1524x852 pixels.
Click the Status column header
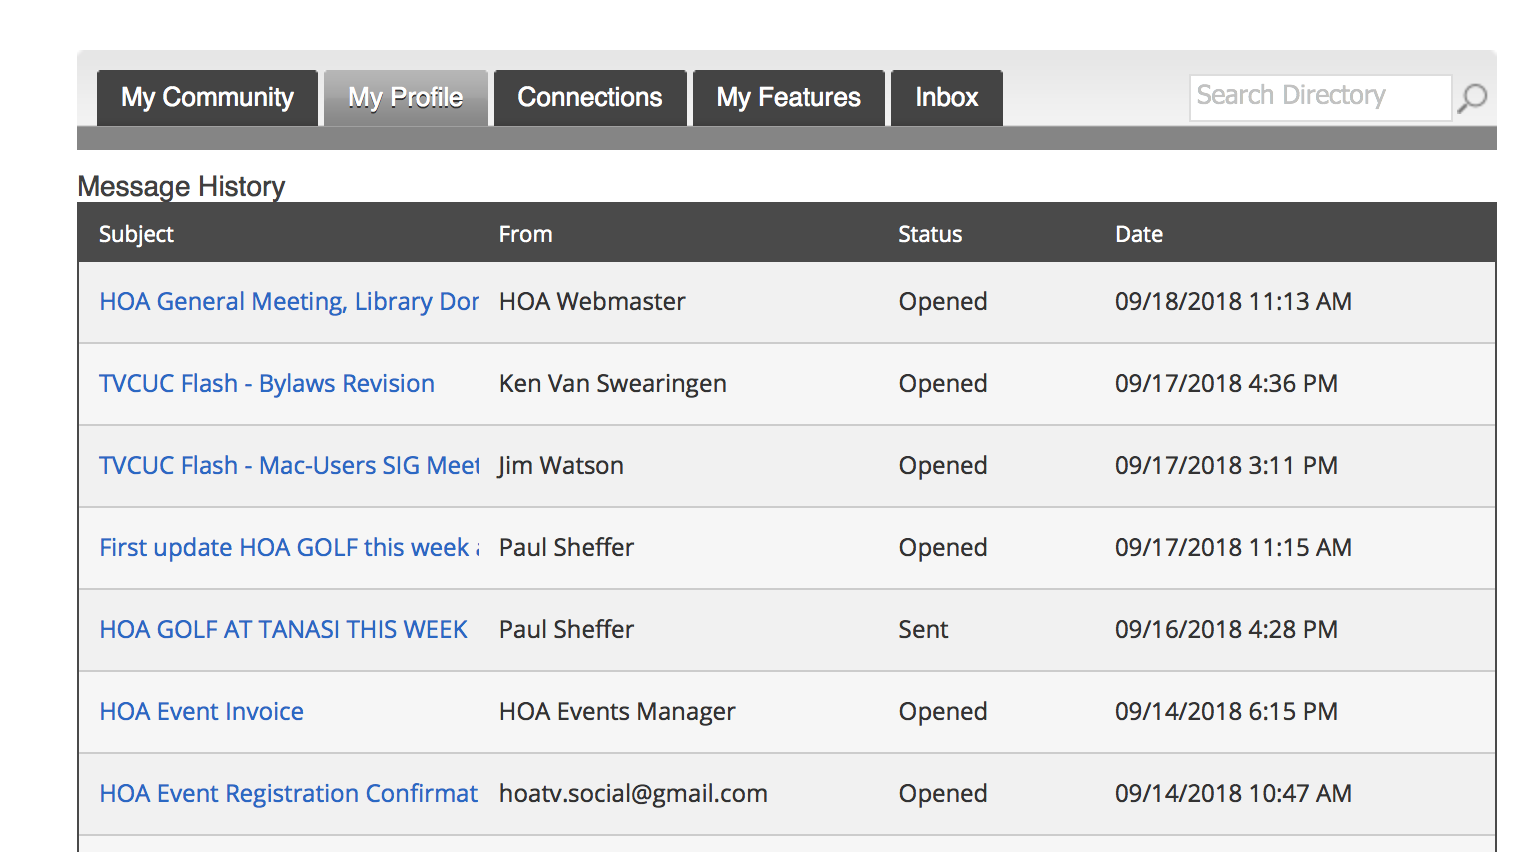tap(930, 234)
